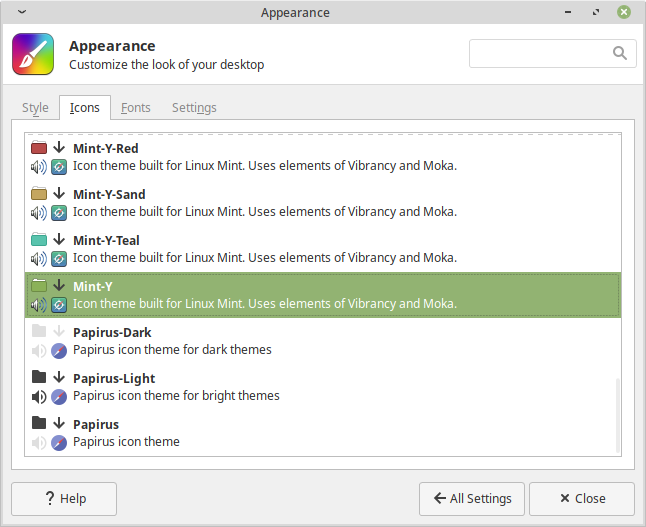The width and height of the screenshot is (646, 527).
Task: Click the teal folder icon for Mint-Y-Teal
Action: (x=39, y=239)
